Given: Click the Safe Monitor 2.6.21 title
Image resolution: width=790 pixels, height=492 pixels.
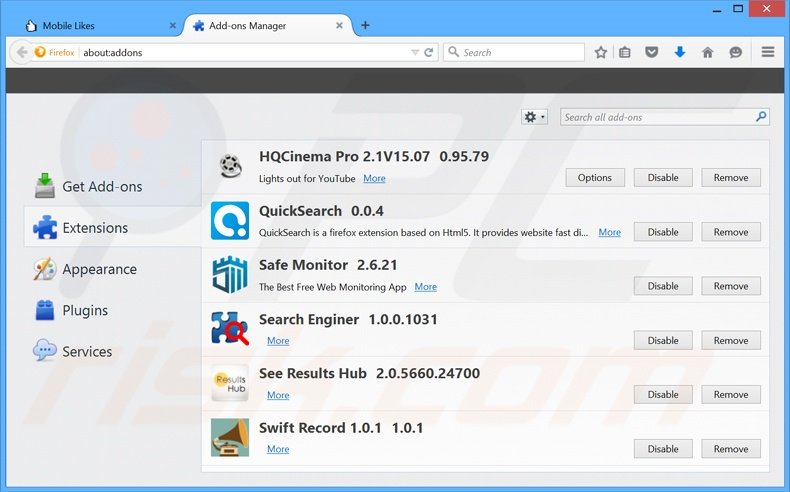Looking at the screenshot, I should 328,265.
